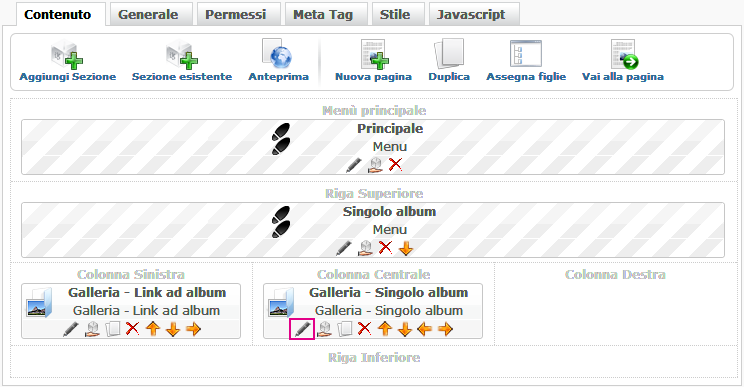
Task: Delete Singolo album menu in Riga Superiore
Action: (x=385, y=248)
